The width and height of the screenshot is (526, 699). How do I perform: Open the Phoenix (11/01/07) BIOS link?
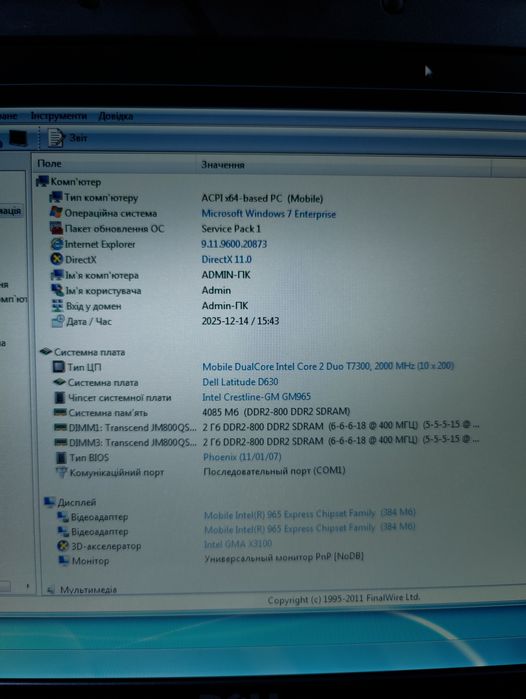point(242,456)
